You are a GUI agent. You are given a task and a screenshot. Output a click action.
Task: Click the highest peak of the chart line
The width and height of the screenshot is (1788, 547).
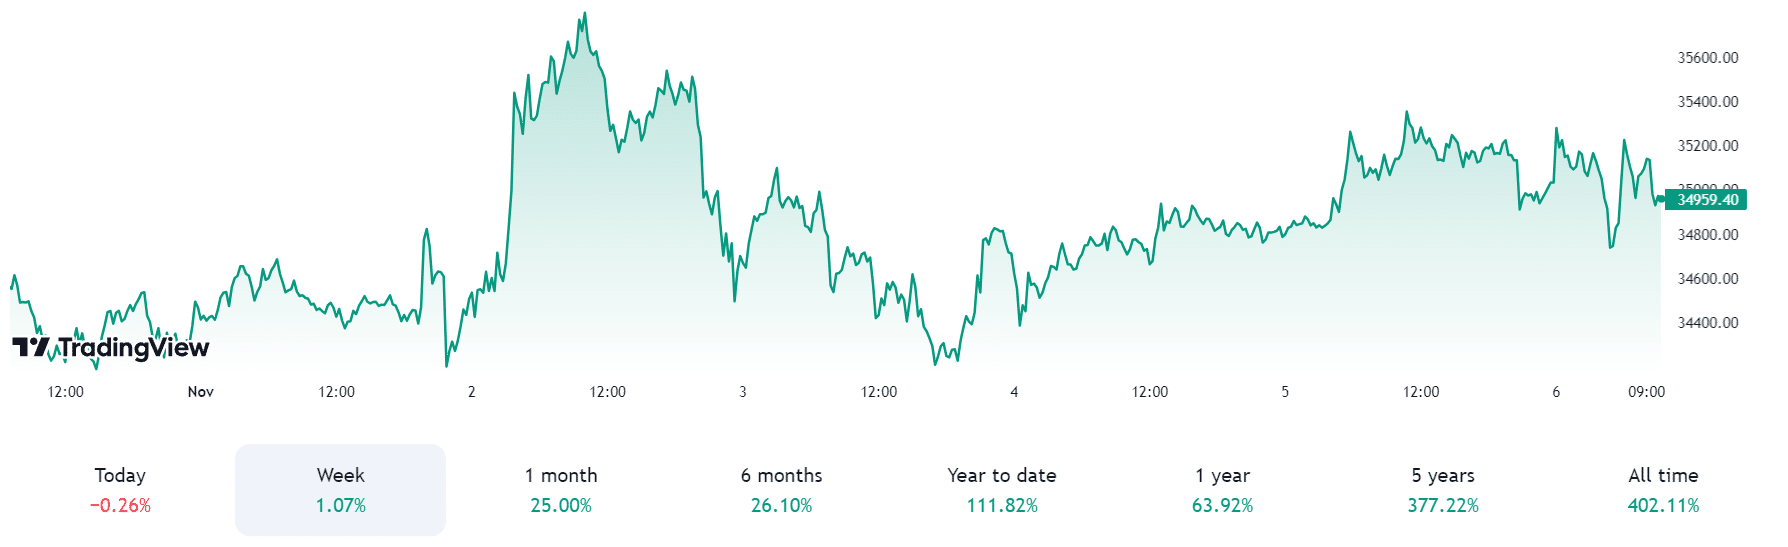coord(585,14)
